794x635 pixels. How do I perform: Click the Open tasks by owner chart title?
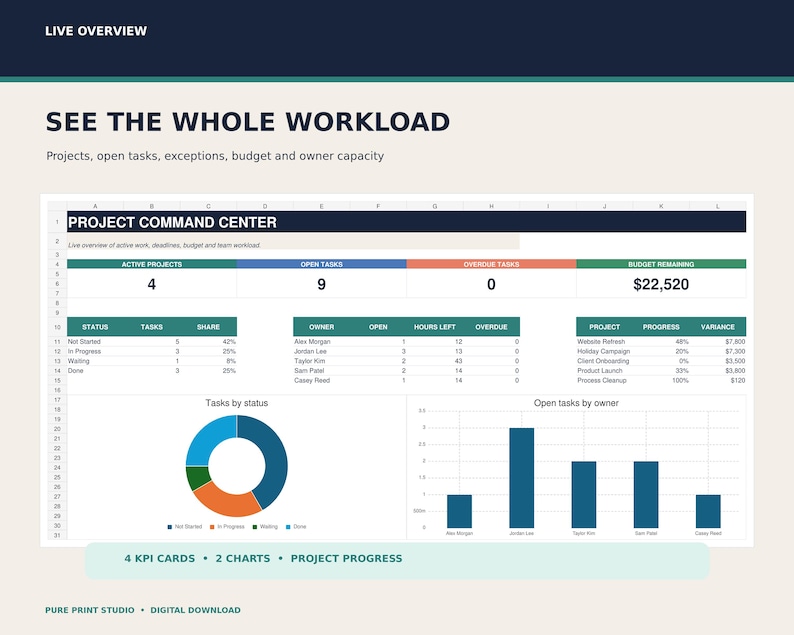576,403
